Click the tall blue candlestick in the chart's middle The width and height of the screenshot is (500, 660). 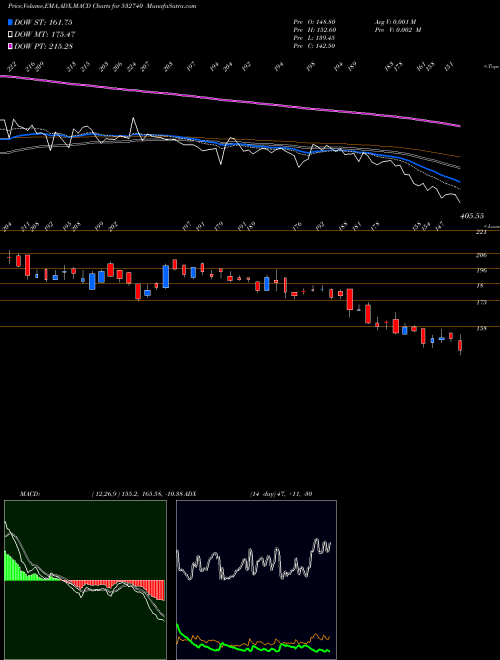166,277
